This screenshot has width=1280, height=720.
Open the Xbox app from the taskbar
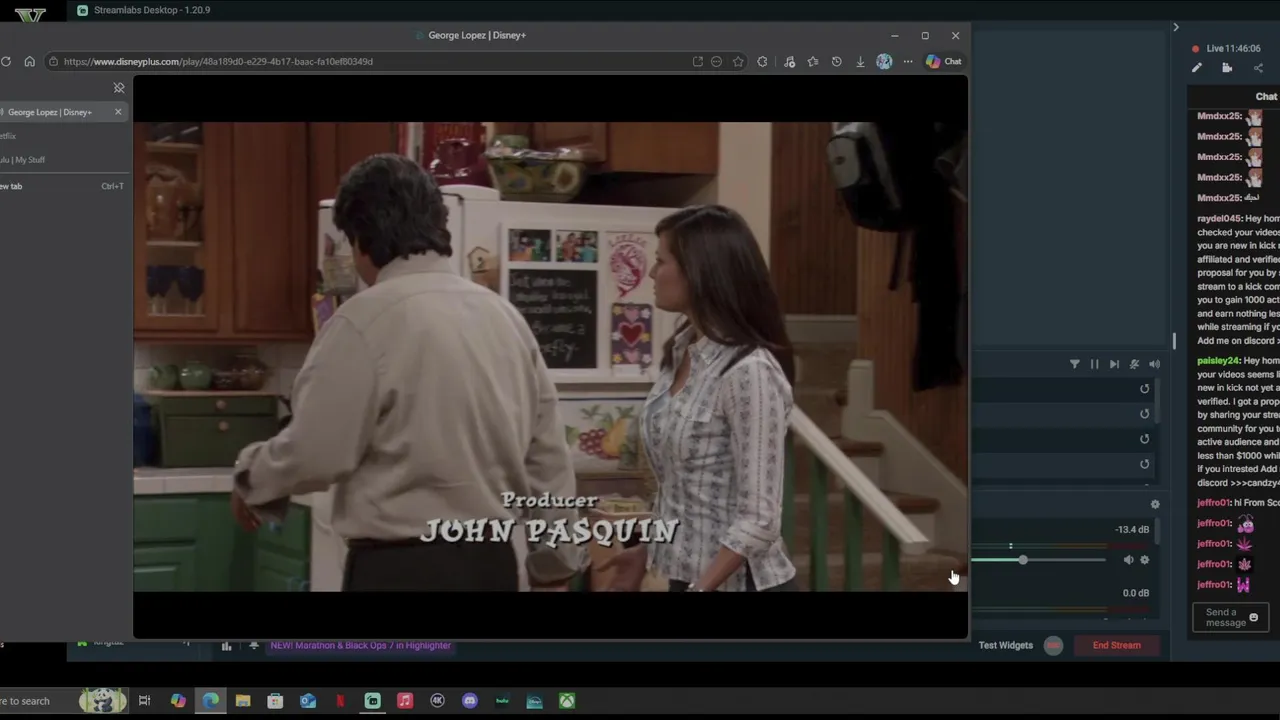click(x=567, y=701)
